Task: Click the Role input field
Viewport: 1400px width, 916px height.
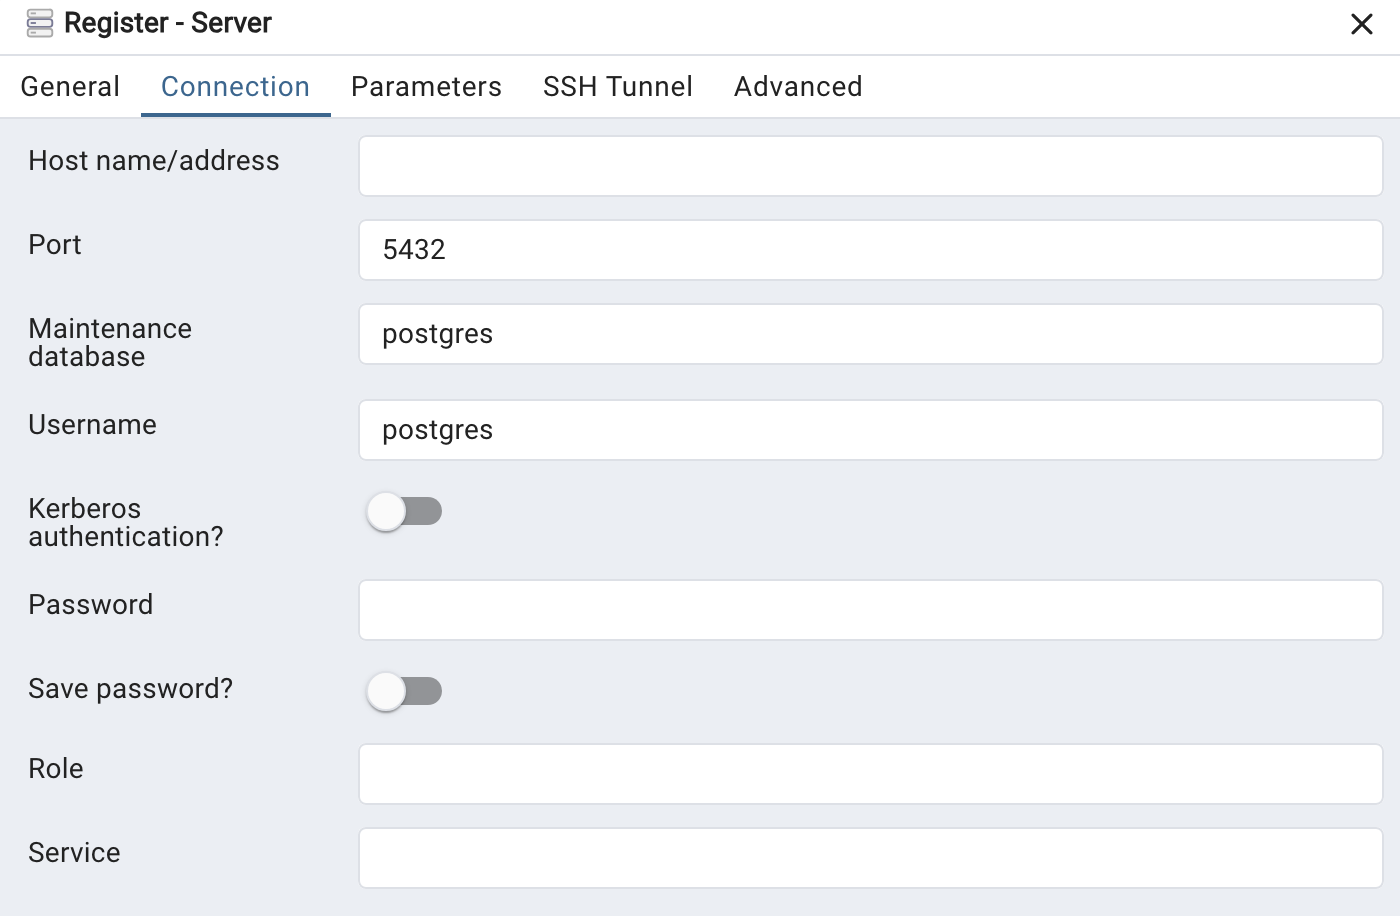Action: (x=870, y=774)
